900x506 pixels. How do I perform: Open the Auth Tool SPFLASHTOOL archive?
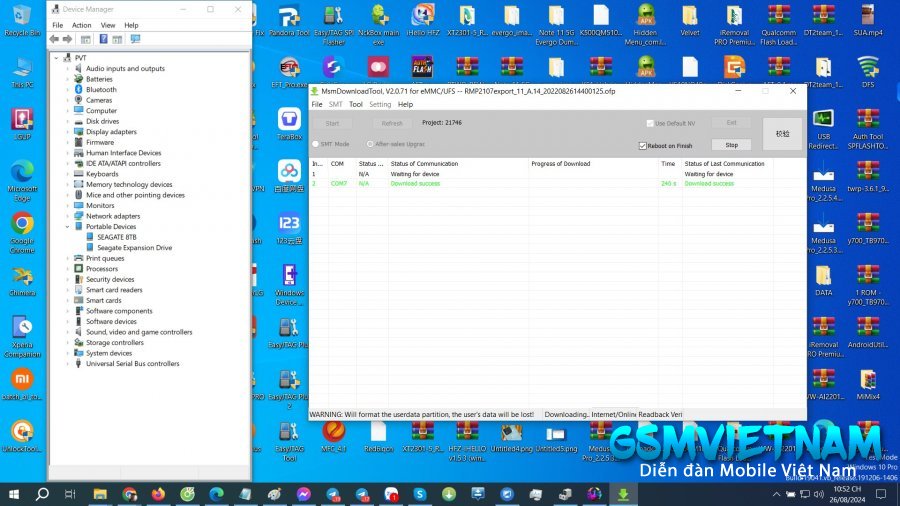coord(868,129)
